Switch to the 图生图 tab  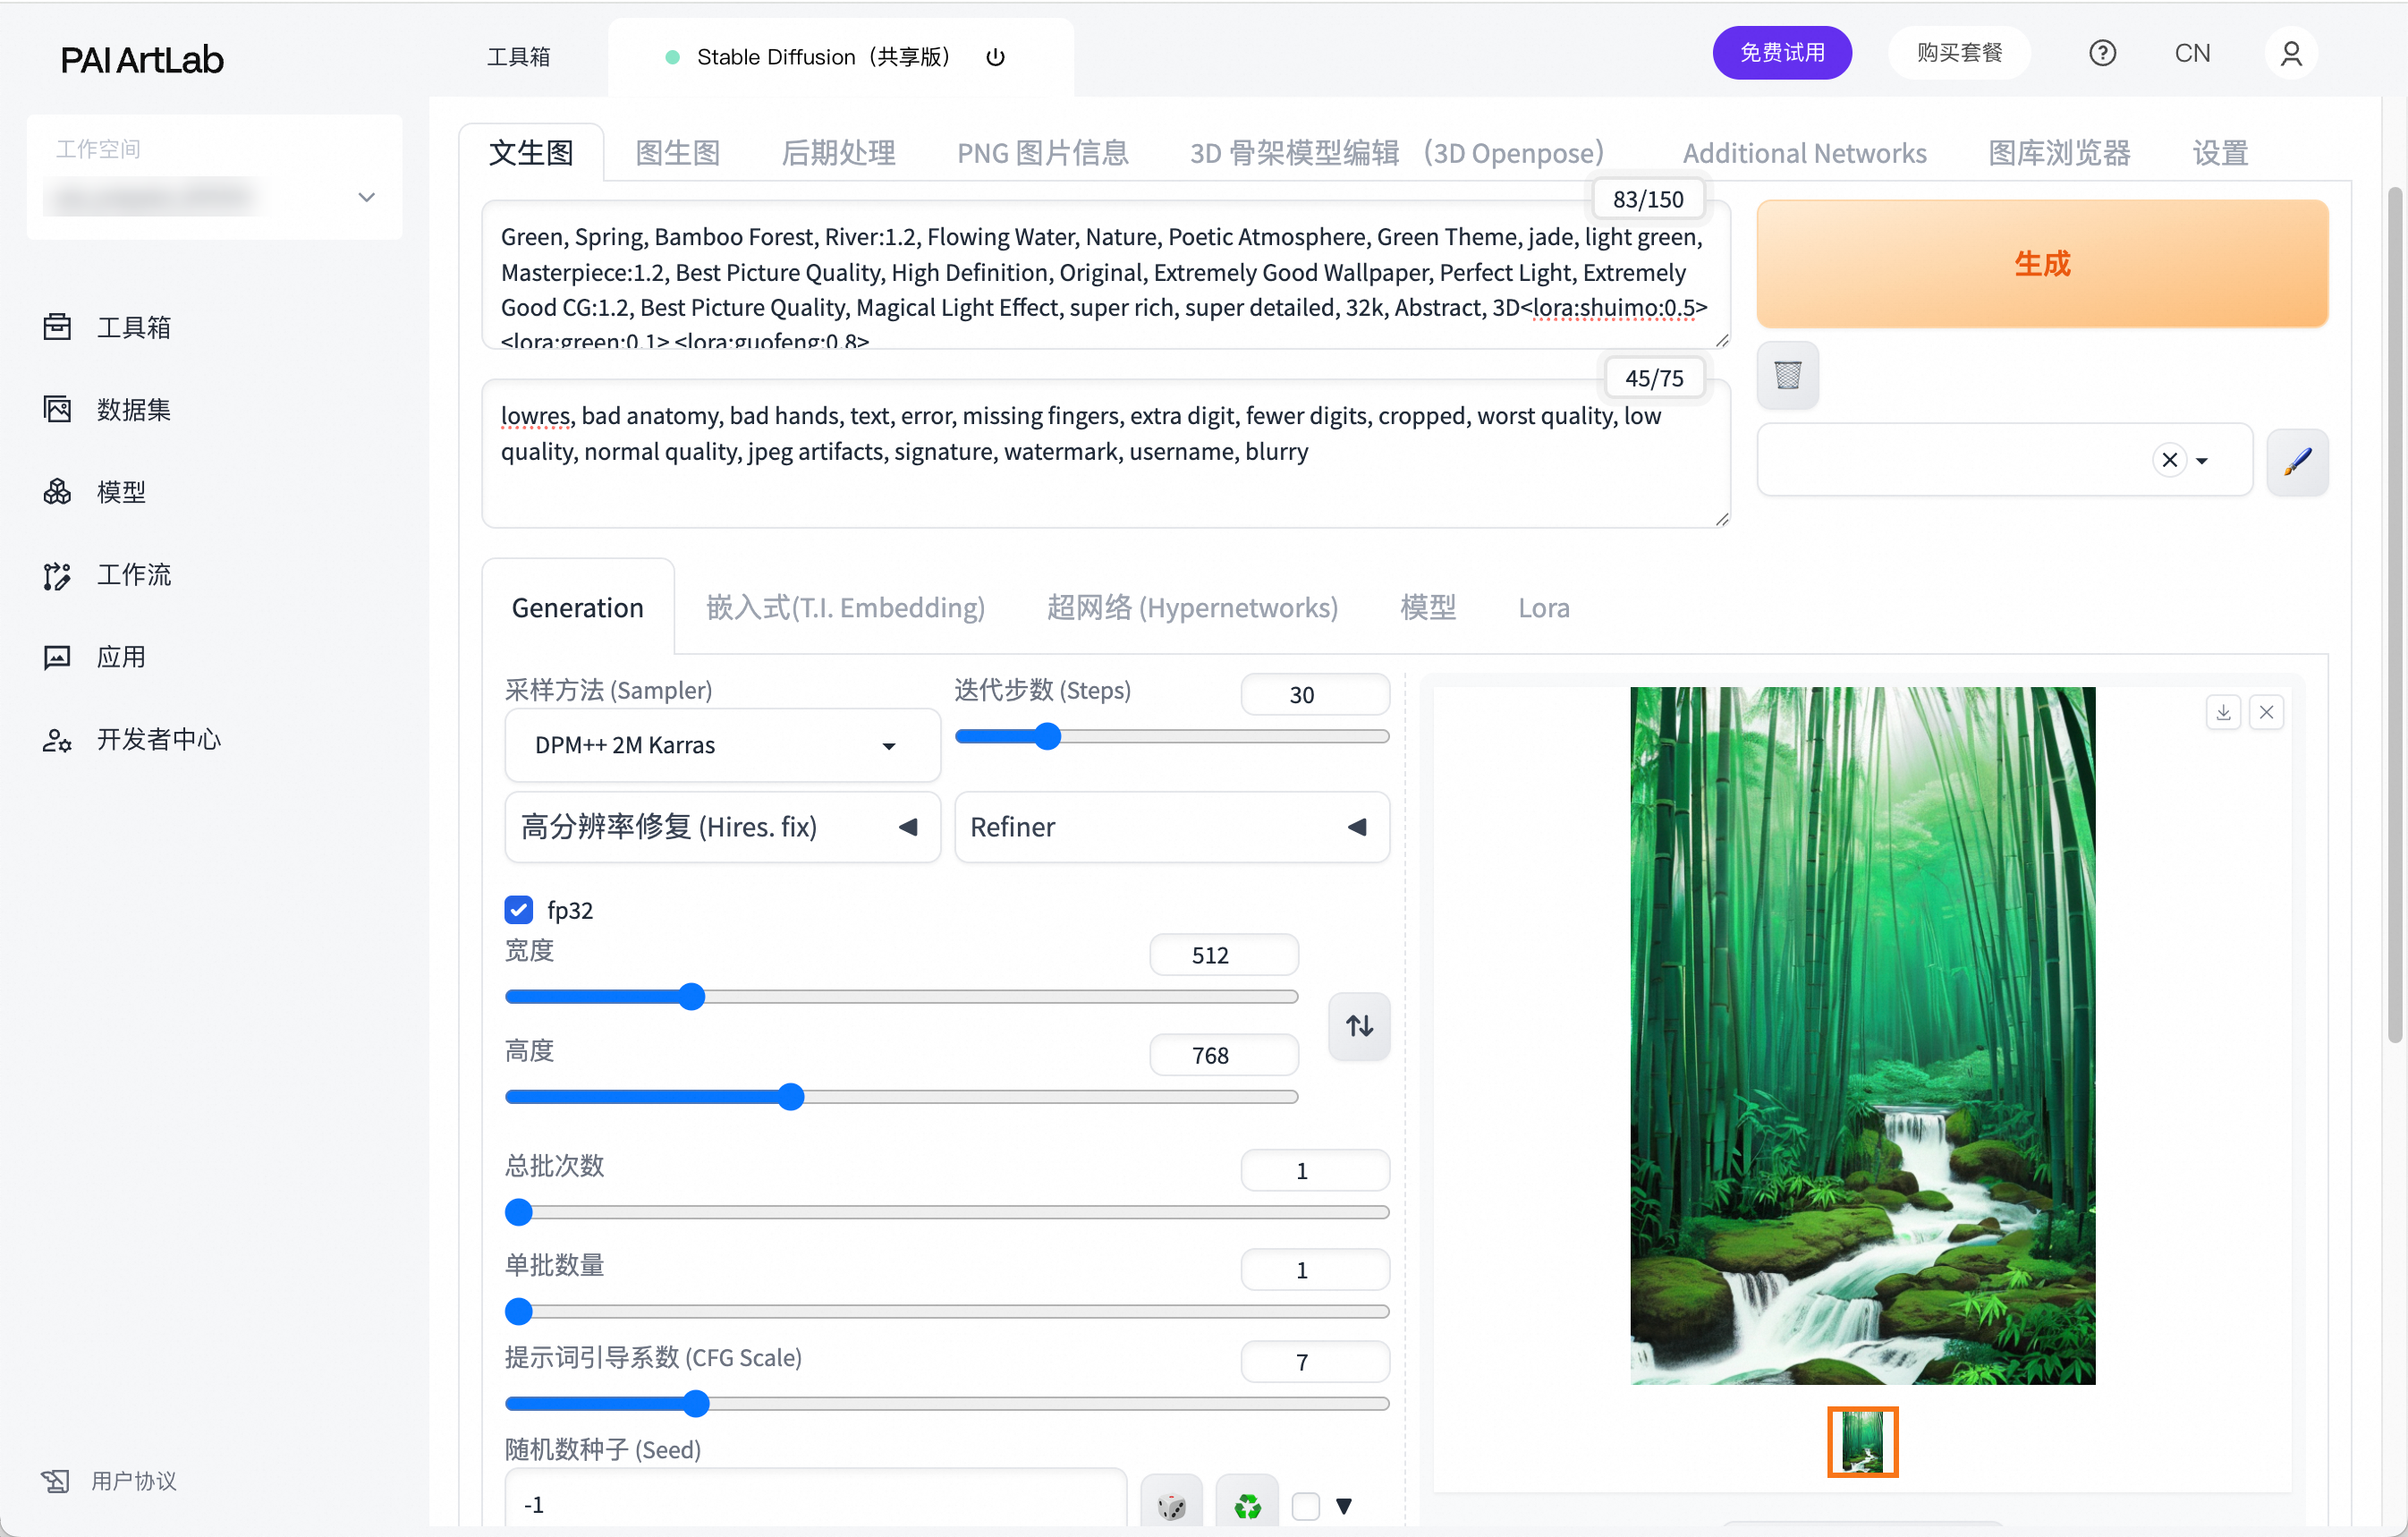[677, 153]
